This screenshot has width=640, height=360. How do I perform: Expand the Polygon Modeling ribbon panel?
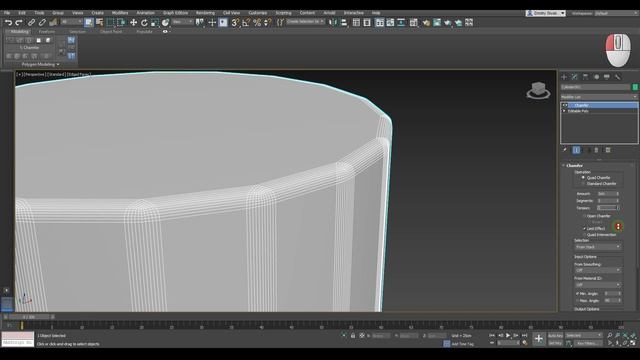[x=40, y=64]
